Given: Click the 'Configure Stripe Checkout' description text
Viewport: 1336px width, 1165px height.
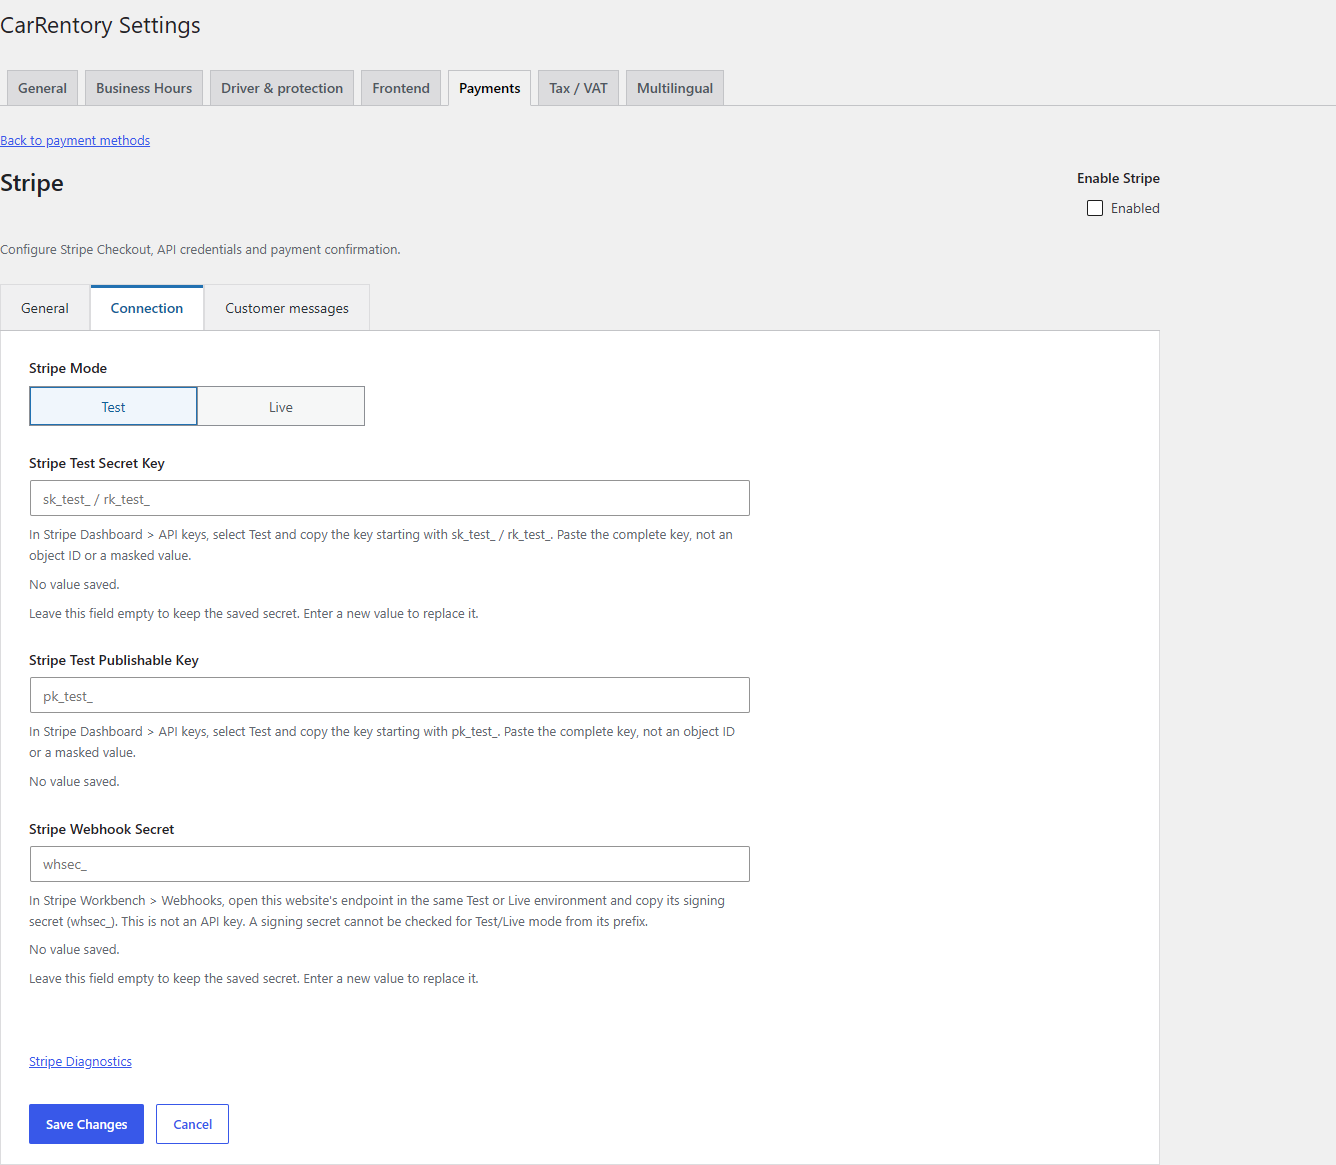Looking at the screenshot, I should 200,250.
